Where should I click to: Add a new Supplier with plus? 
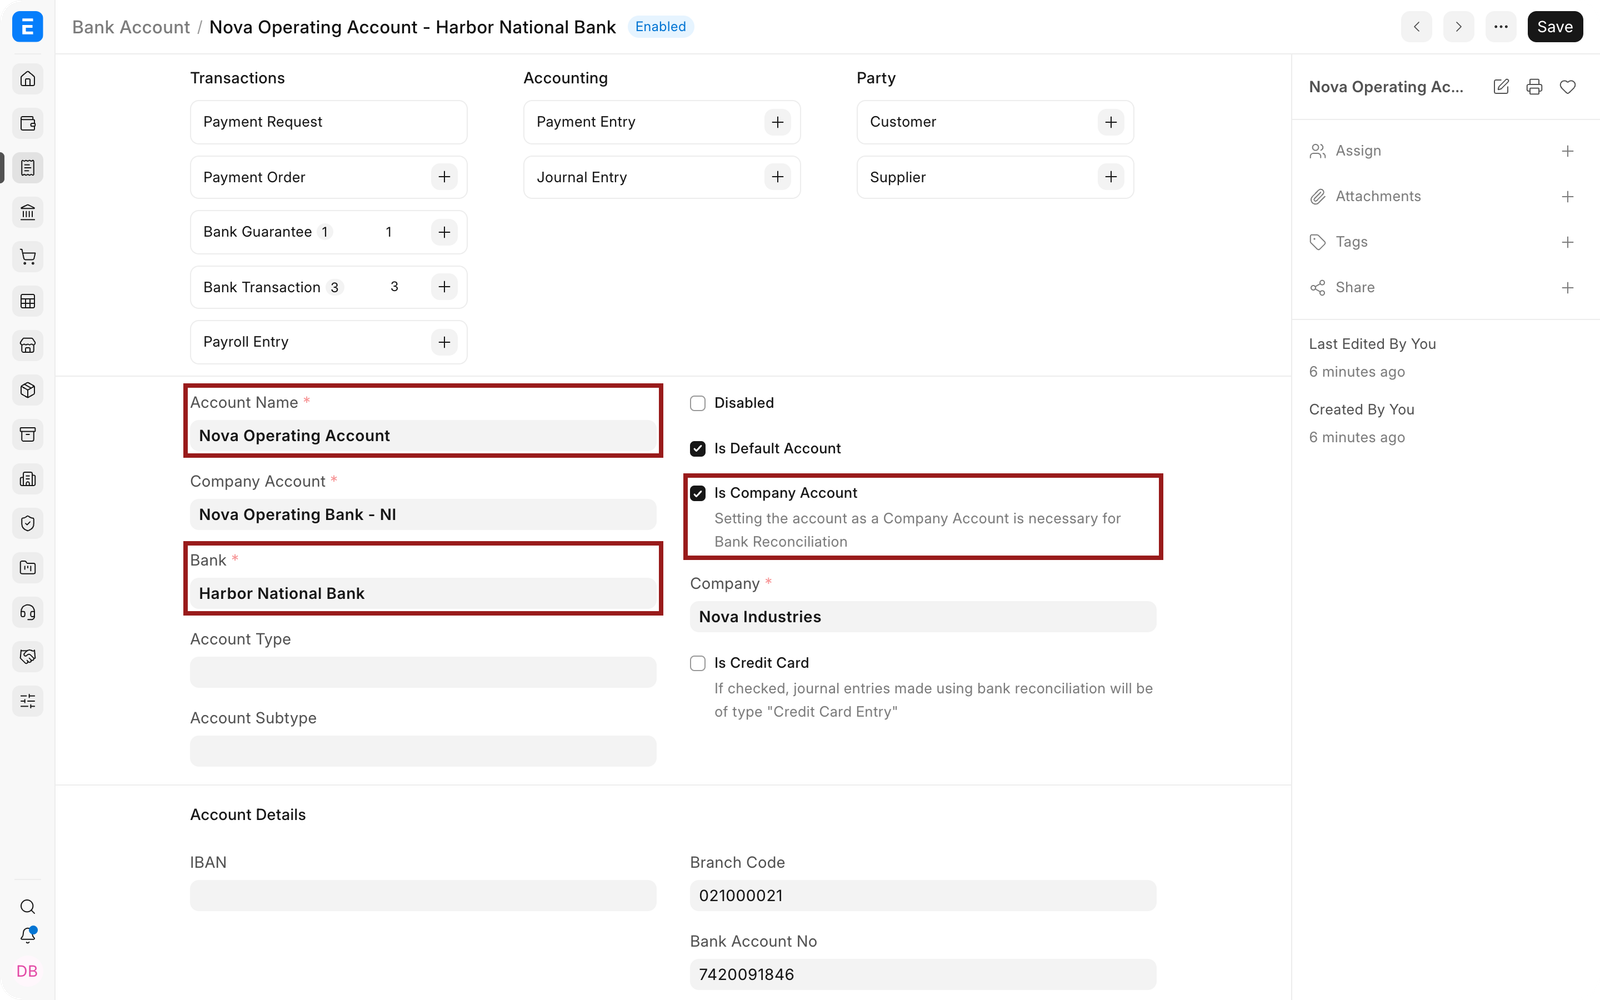click(1111, 177)
